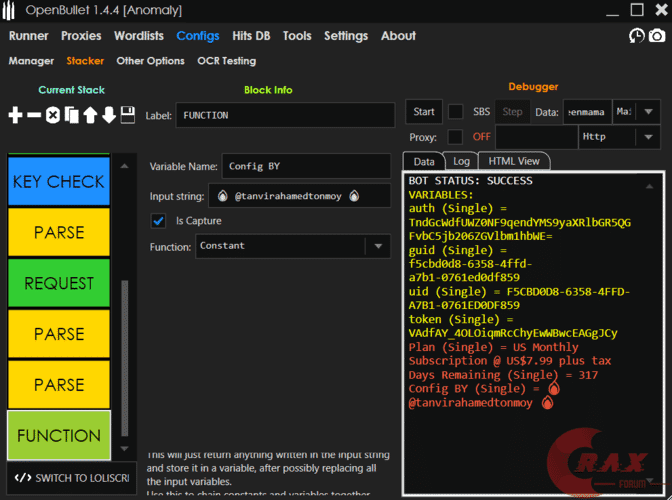
Task: Switch to the Log tab
Action: click(461, 161)
